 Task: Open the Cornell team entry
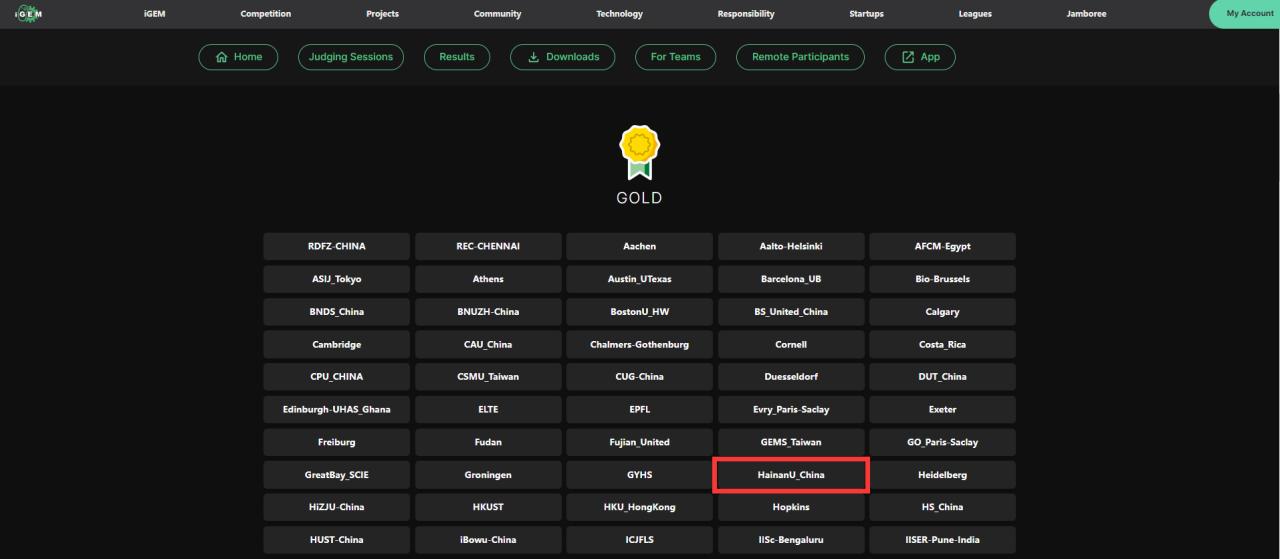[791, 344]
